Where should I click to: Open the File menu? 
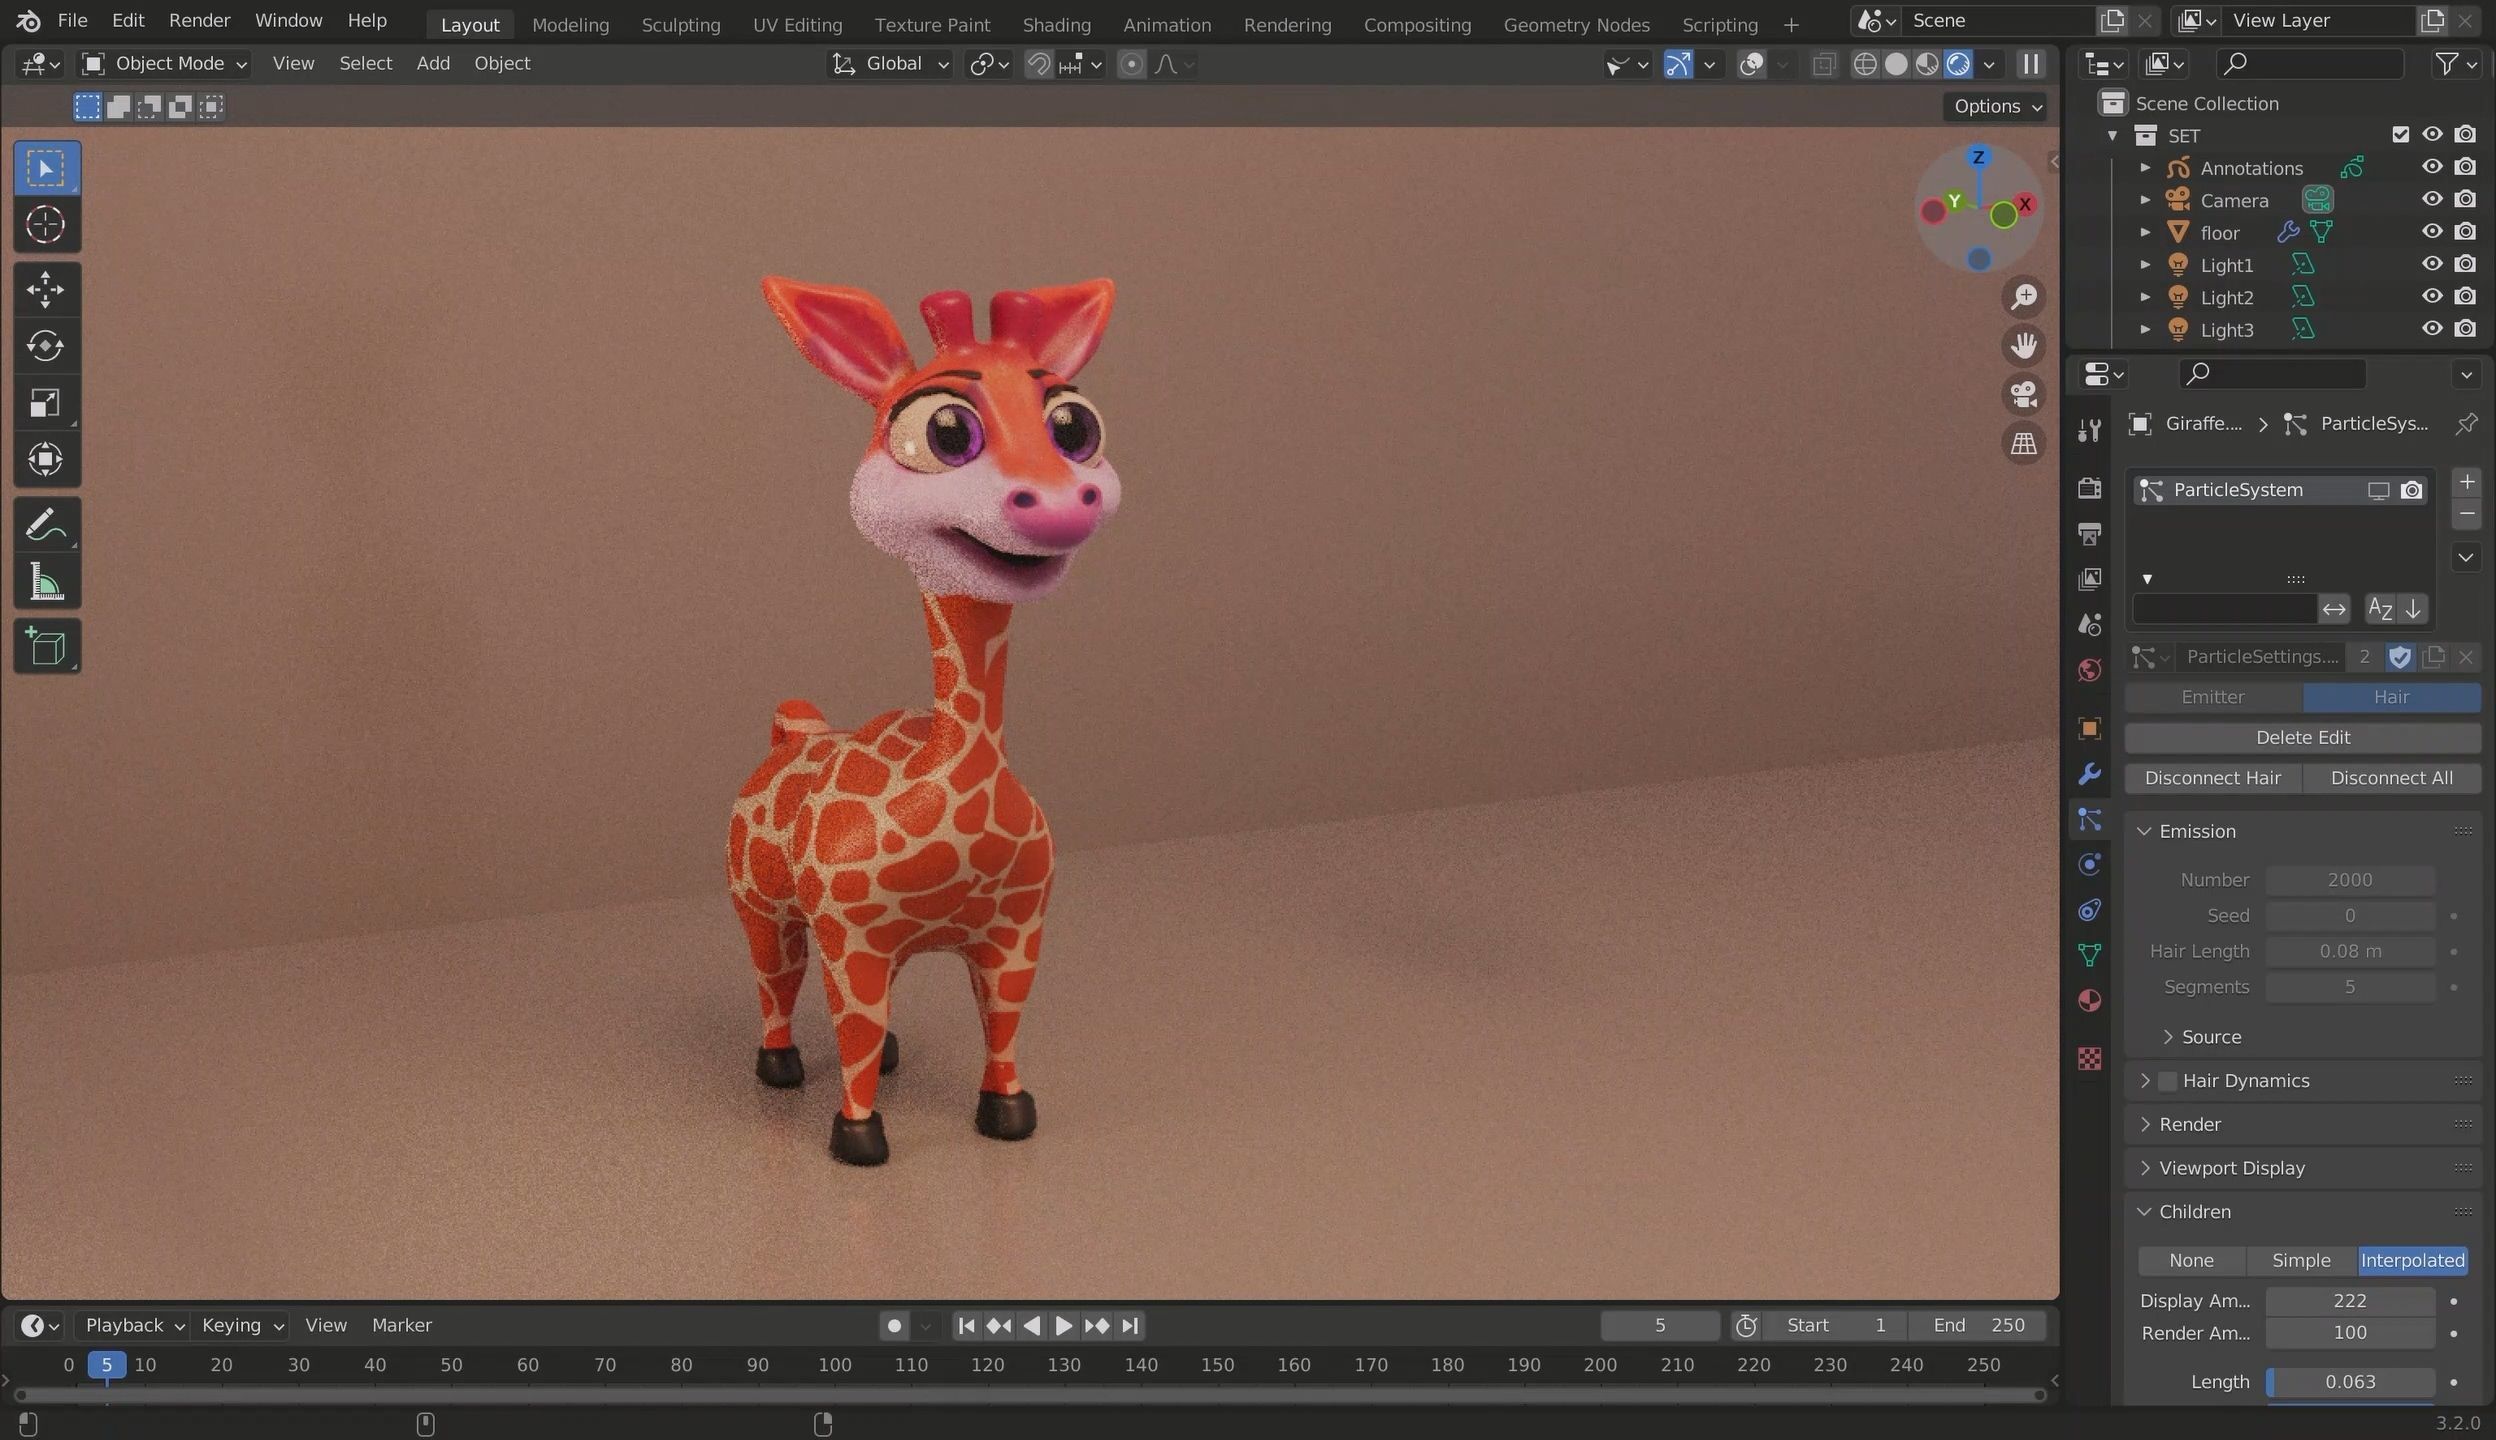72,20
